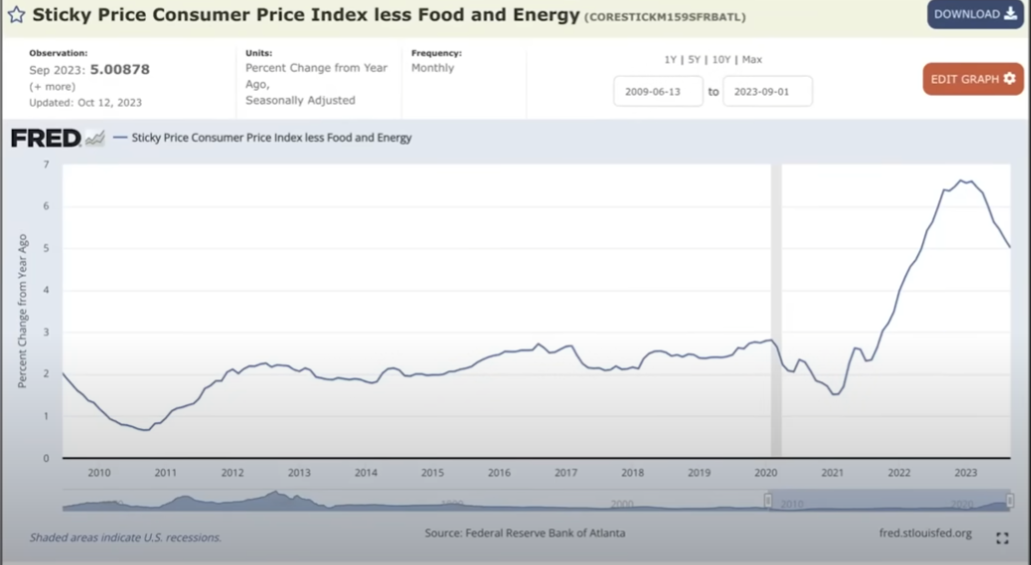
Task: Click the right handle of range selector
Action: pyautogui.click(x=1010, y=501)
